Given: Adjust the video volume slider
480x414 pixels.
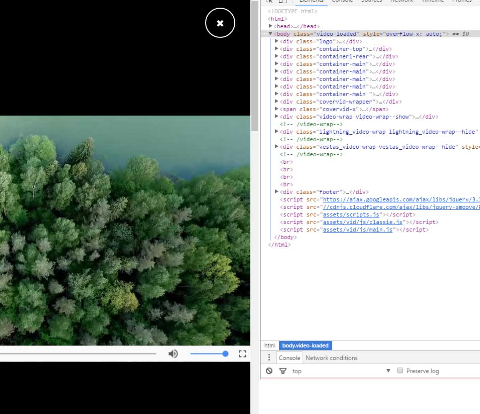Looking at the screenshot, I should [x=209, y=354].
